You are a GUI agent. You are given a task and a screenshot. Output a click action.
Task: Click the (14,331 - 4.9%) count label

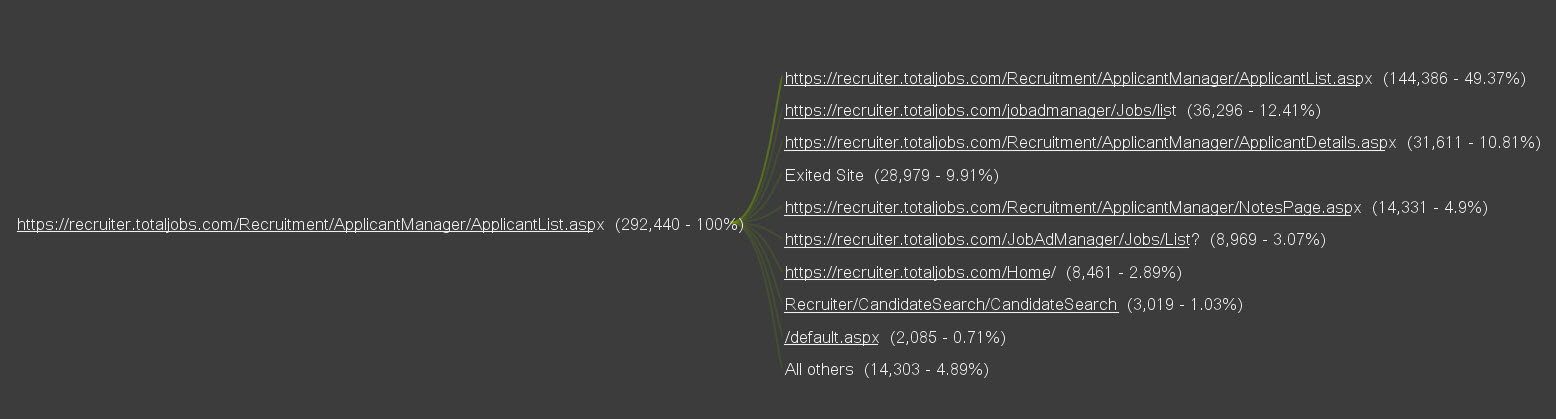pos(1430,208)
